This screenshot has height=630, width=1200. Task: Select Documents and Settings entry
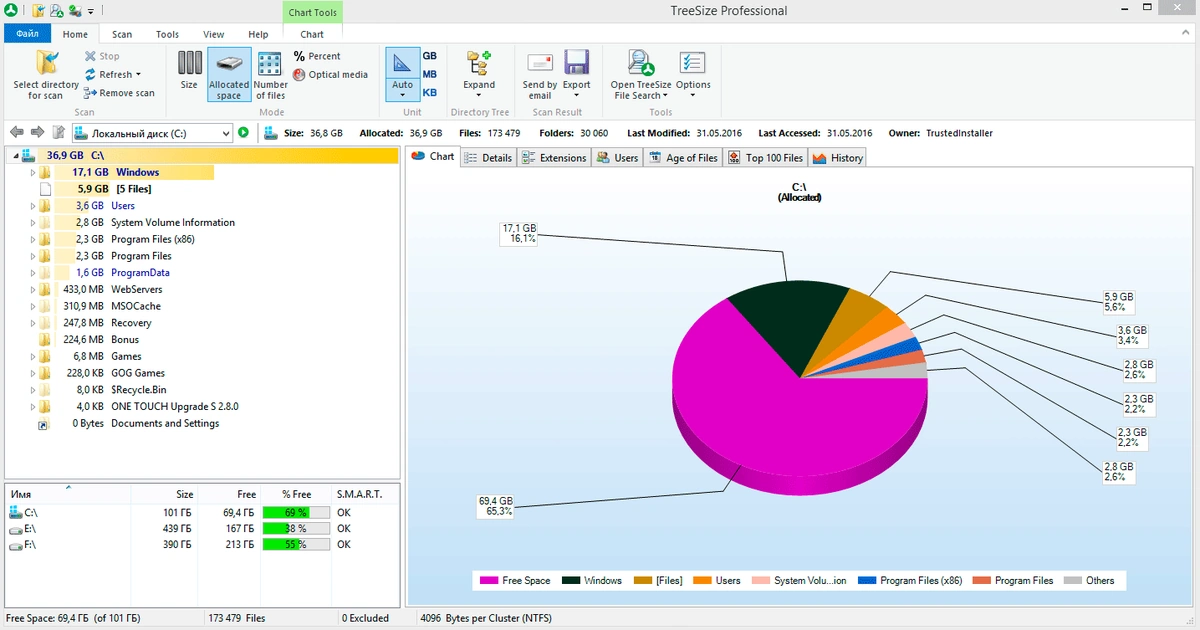(x=202, y=423)
